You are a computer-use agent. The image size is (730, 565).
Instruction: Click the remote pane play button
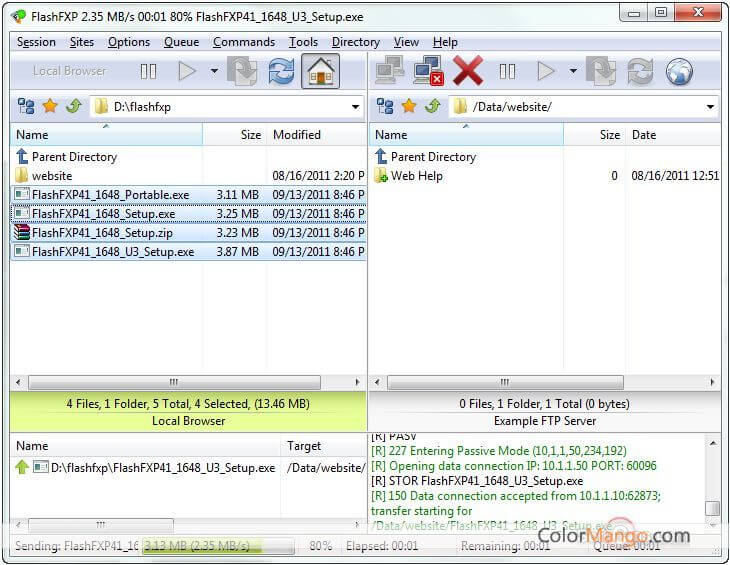(546, 72)
